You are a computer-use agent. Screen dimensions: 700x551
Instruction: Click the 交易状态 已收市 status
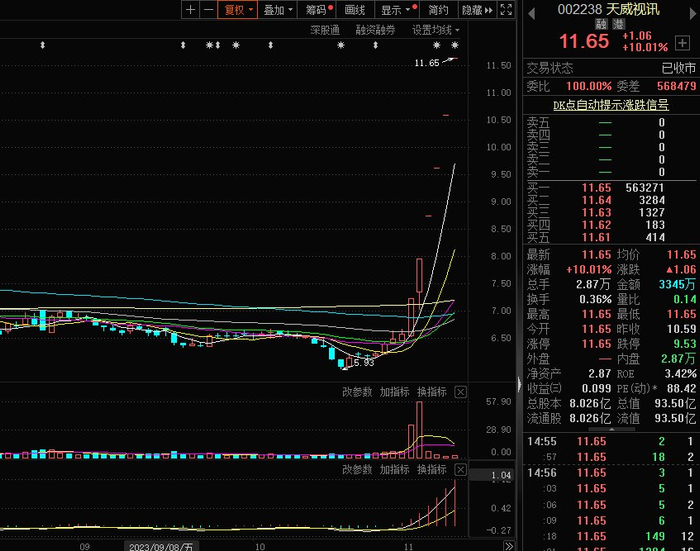[611, 68]
